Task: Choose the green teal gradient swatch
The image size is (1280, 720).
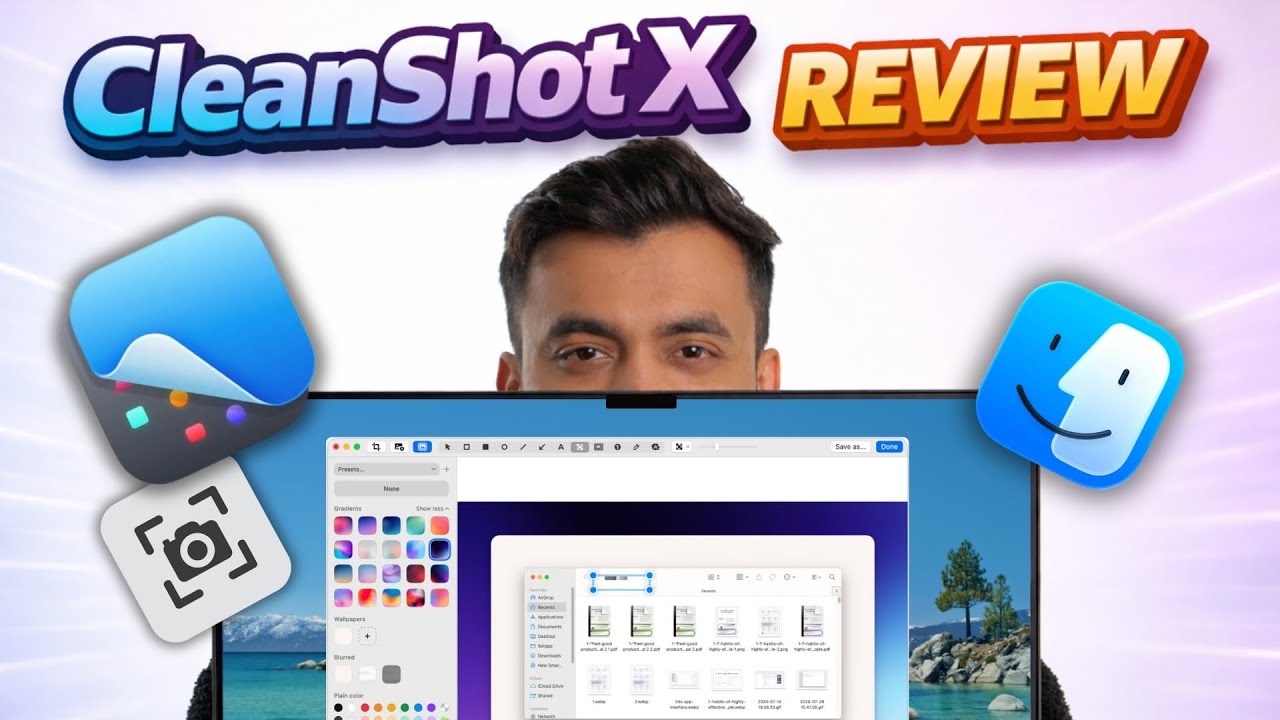Action: [x=416, y=525]
